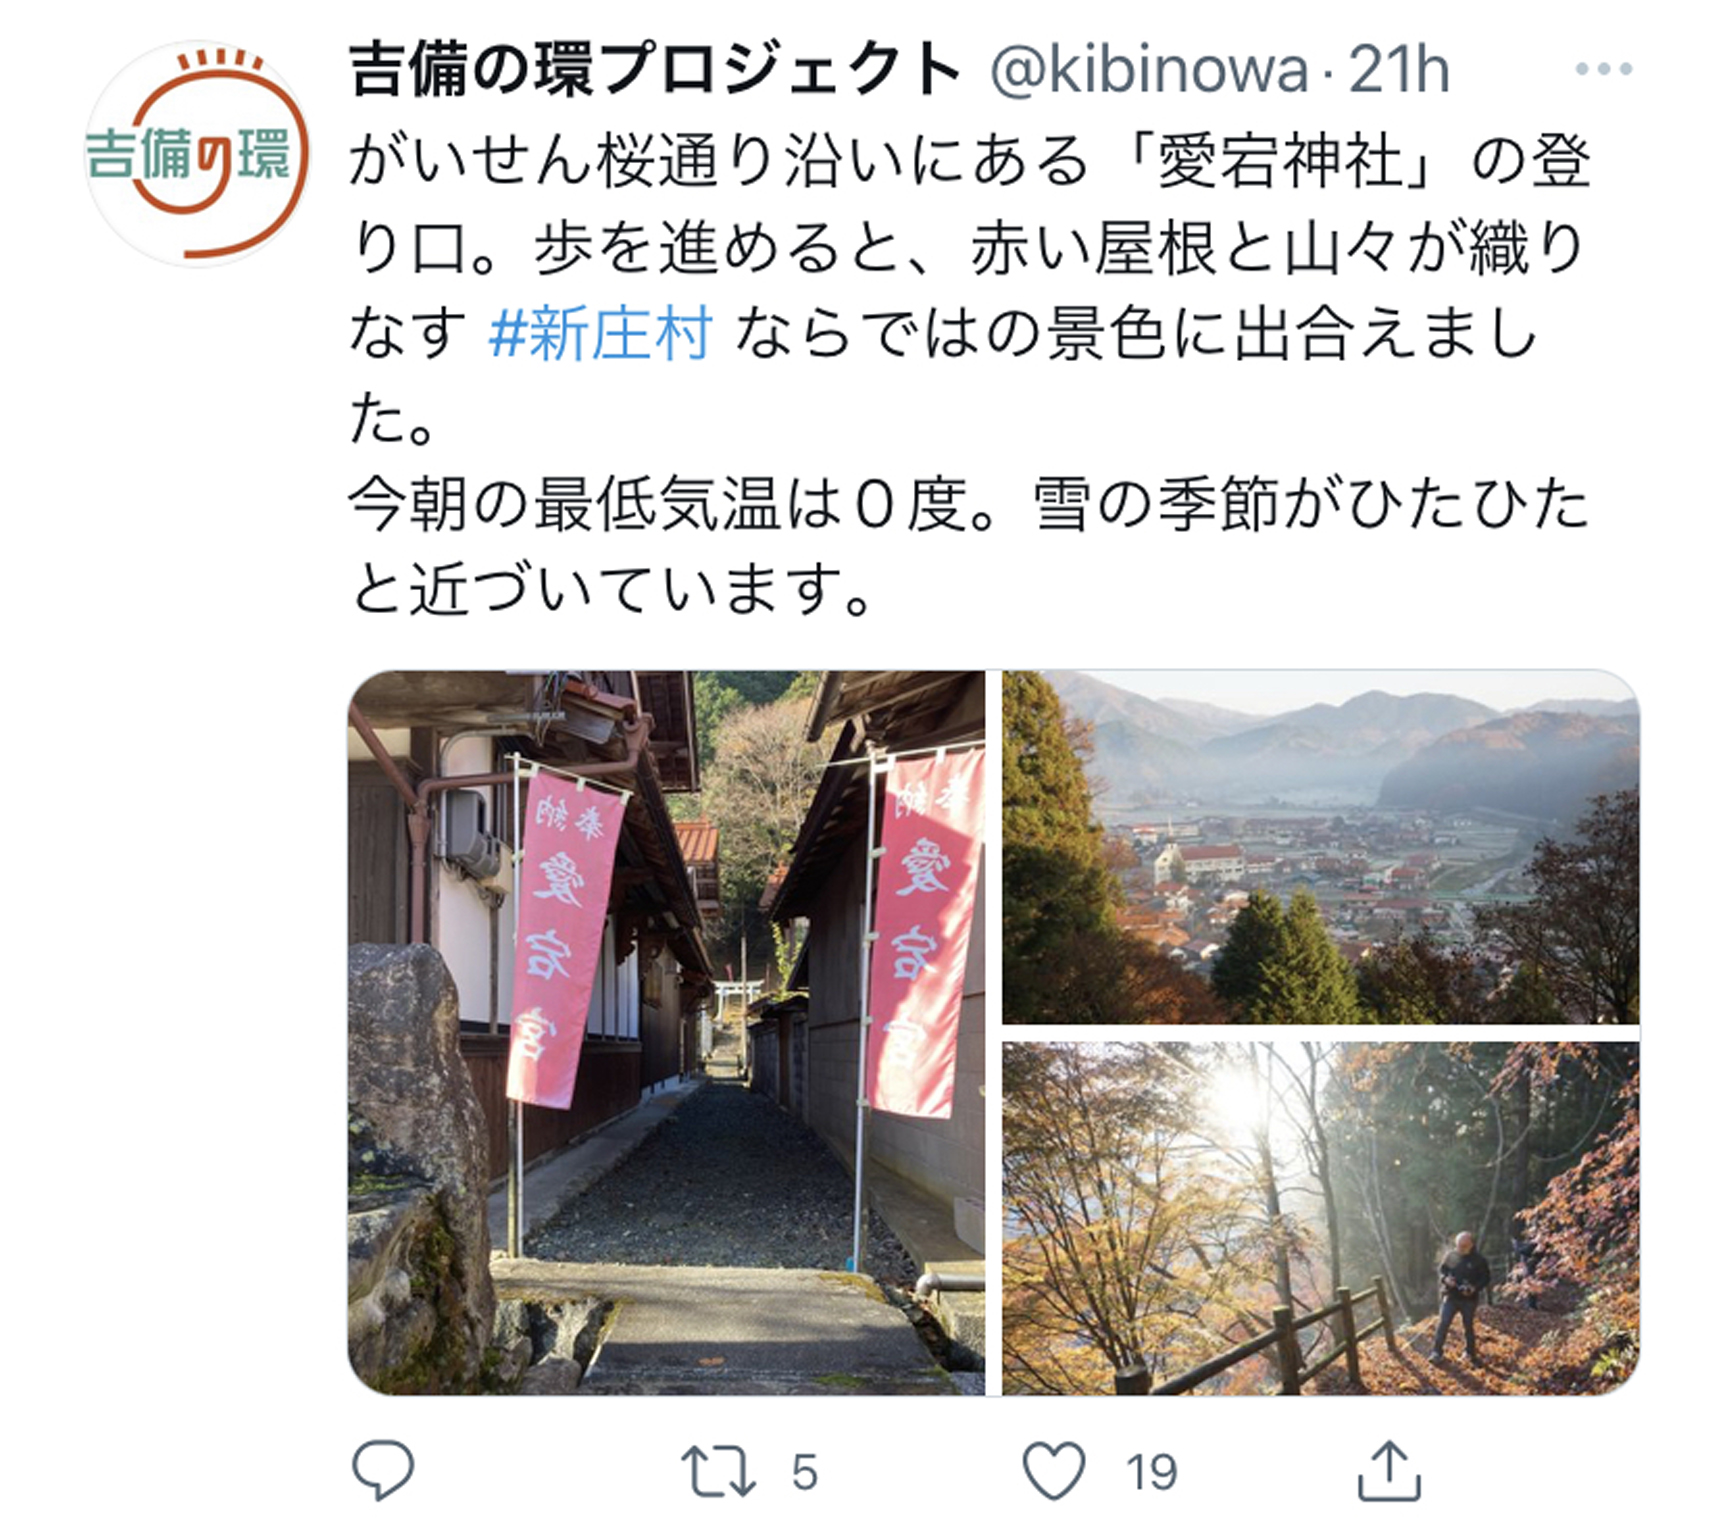
Task: Open the @kibinowa handle
Action: tap(1149, 71)
